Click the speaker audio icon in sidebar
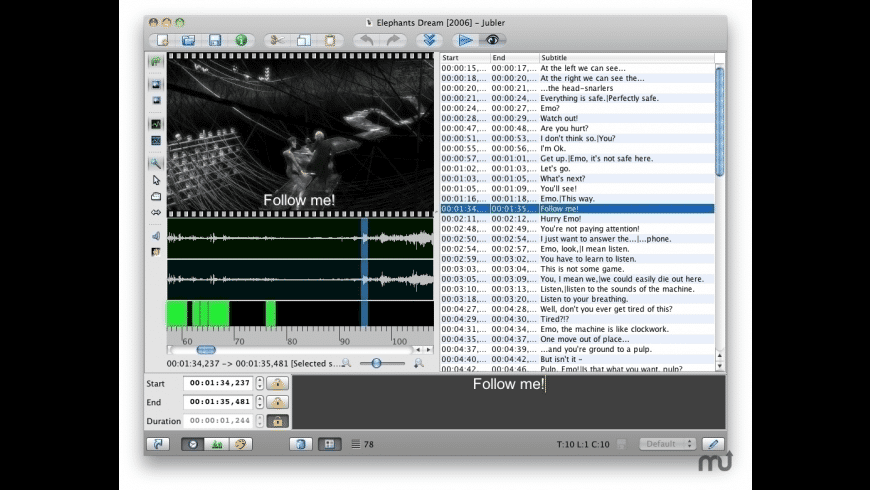Screen dimensions: 870x490 pos(156,236)
